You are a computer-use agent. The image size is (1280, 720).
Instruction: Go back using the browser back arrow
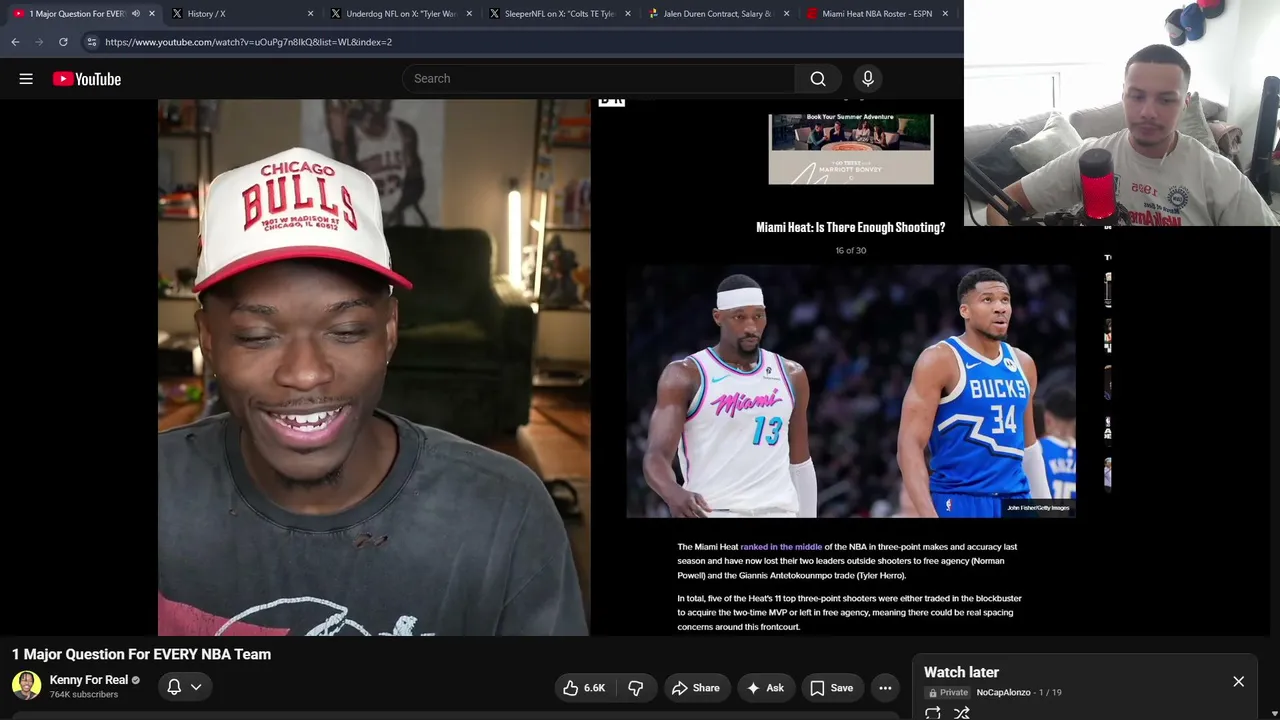[x=15, y=42]
